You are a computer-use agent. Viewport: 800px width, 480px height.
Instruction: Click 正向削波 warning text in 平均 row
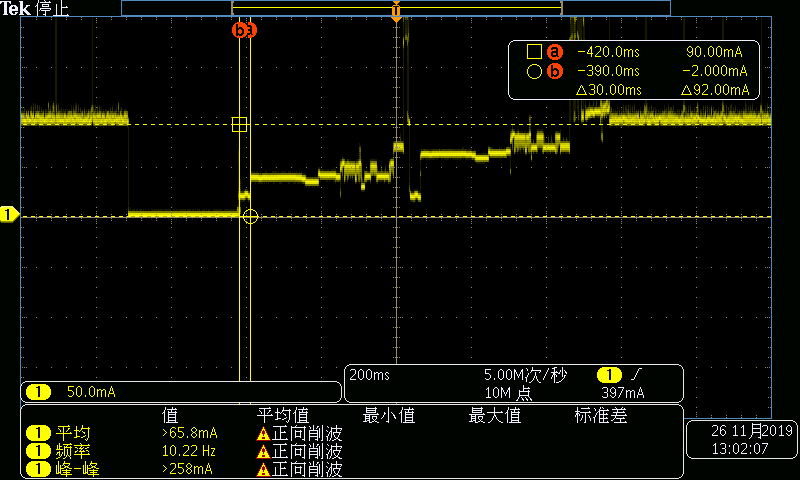(307, 434)
